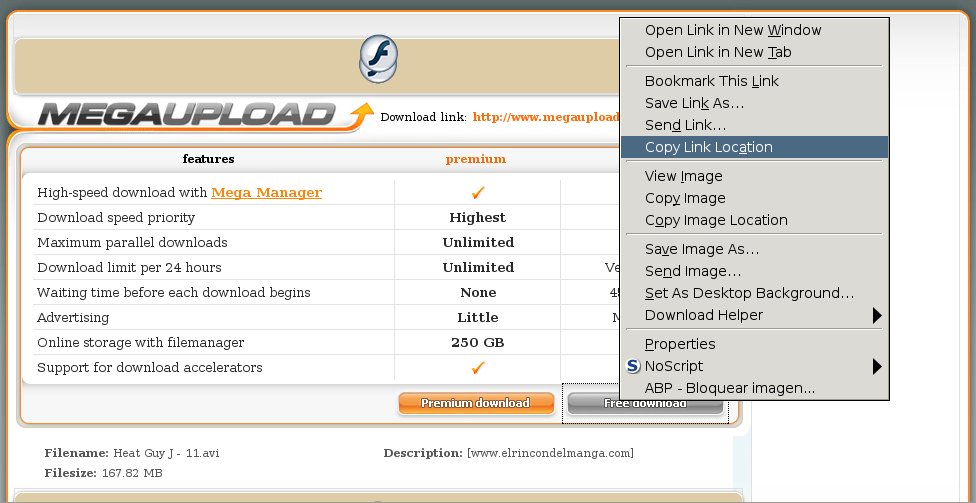
Task: Expand the Download Helper submenu arrow
Action: click(877, 316)
